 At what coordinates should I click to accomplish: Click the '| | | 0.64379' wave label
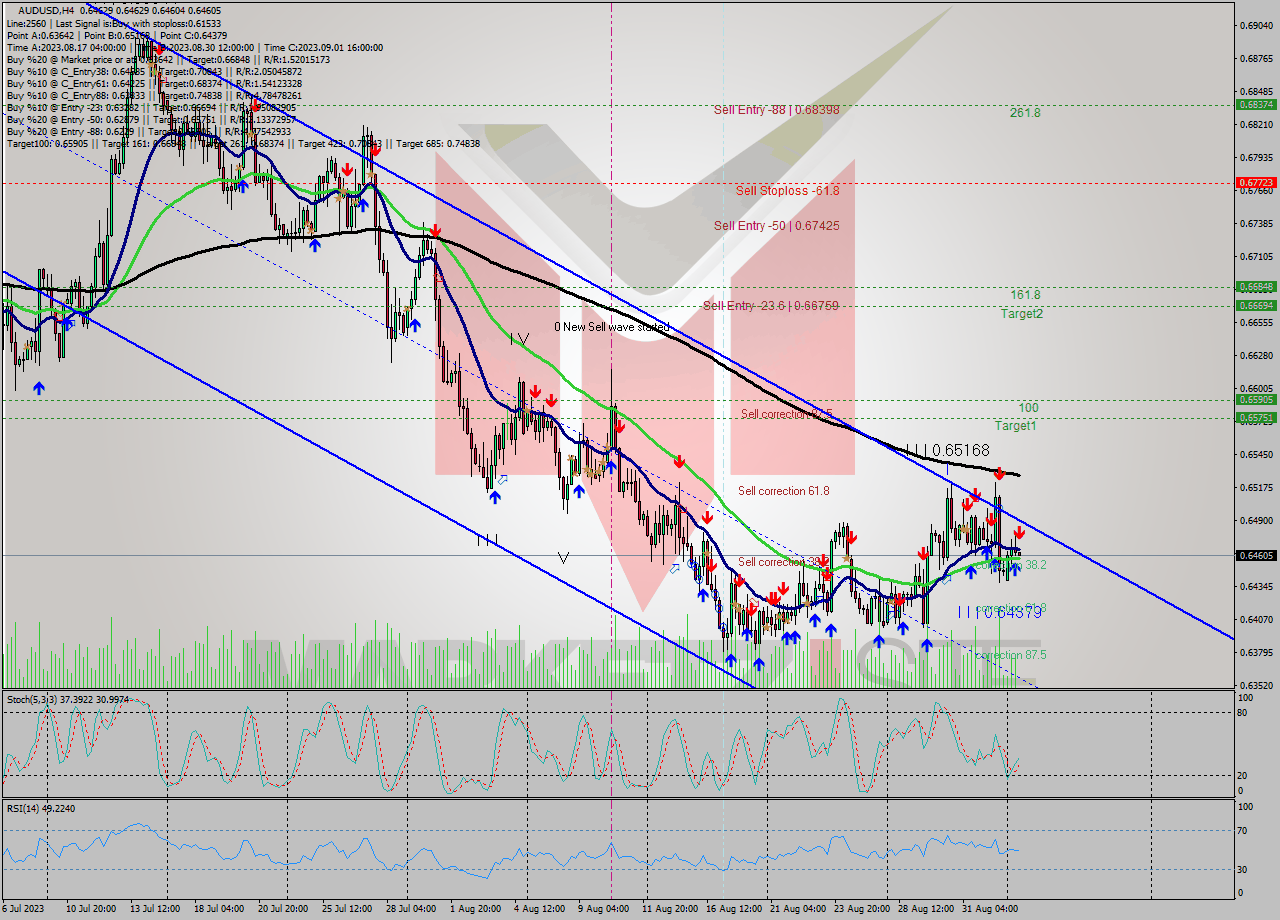coord(1000,612)
